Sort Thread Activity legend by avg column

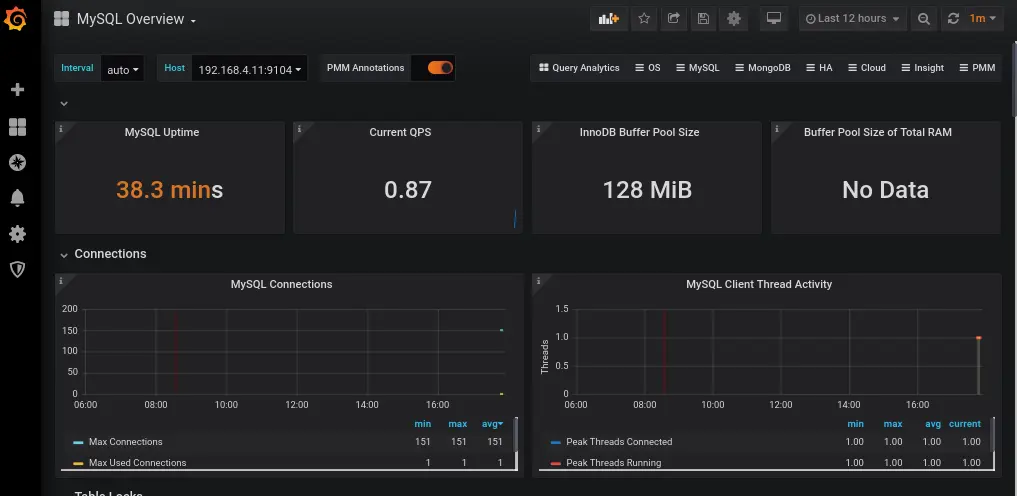pyautogui.click(x=933, y=424)
